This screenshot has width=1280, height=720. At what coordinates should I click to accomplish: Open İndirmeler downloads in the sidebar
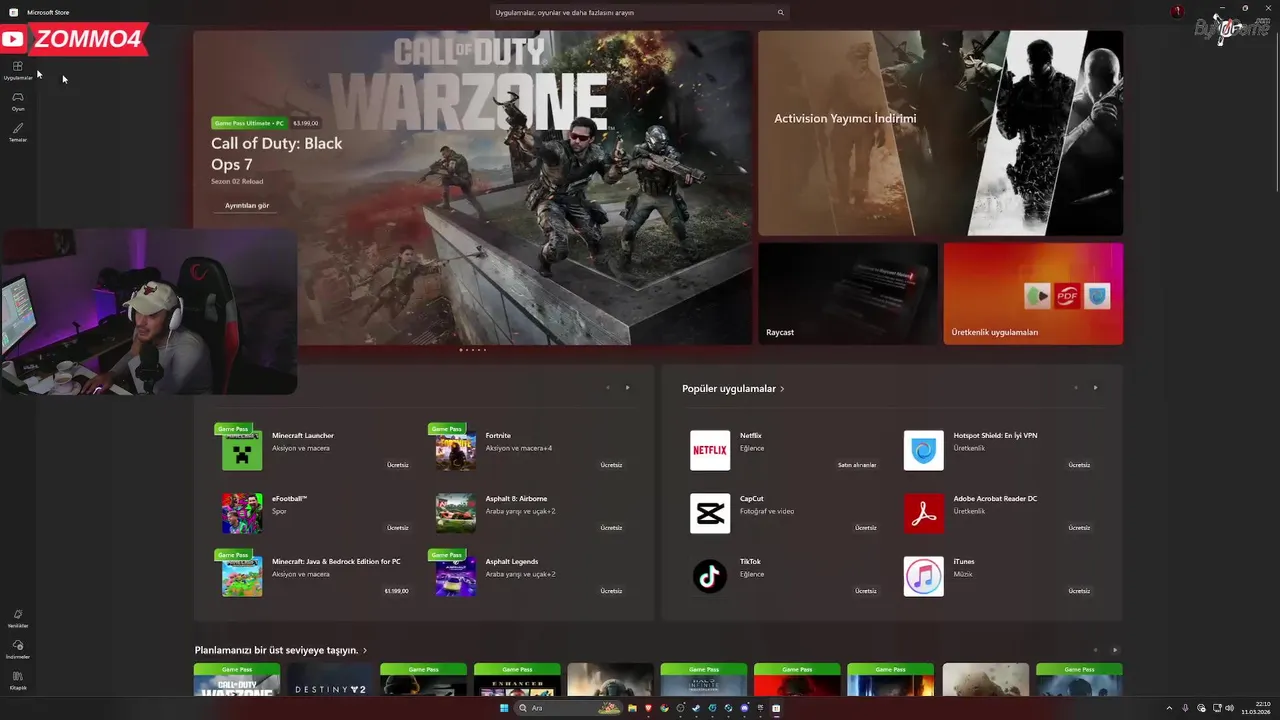(18, 649)
